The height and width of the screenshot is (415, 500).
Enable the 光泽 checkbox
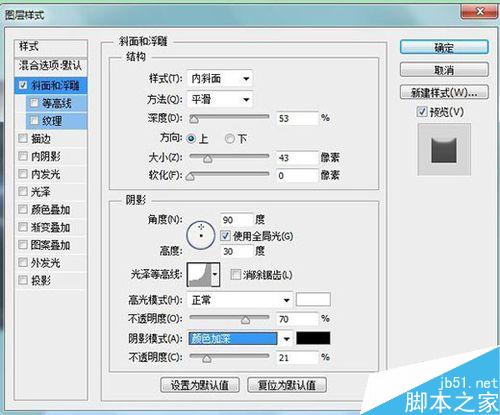[x=23, y=191]
